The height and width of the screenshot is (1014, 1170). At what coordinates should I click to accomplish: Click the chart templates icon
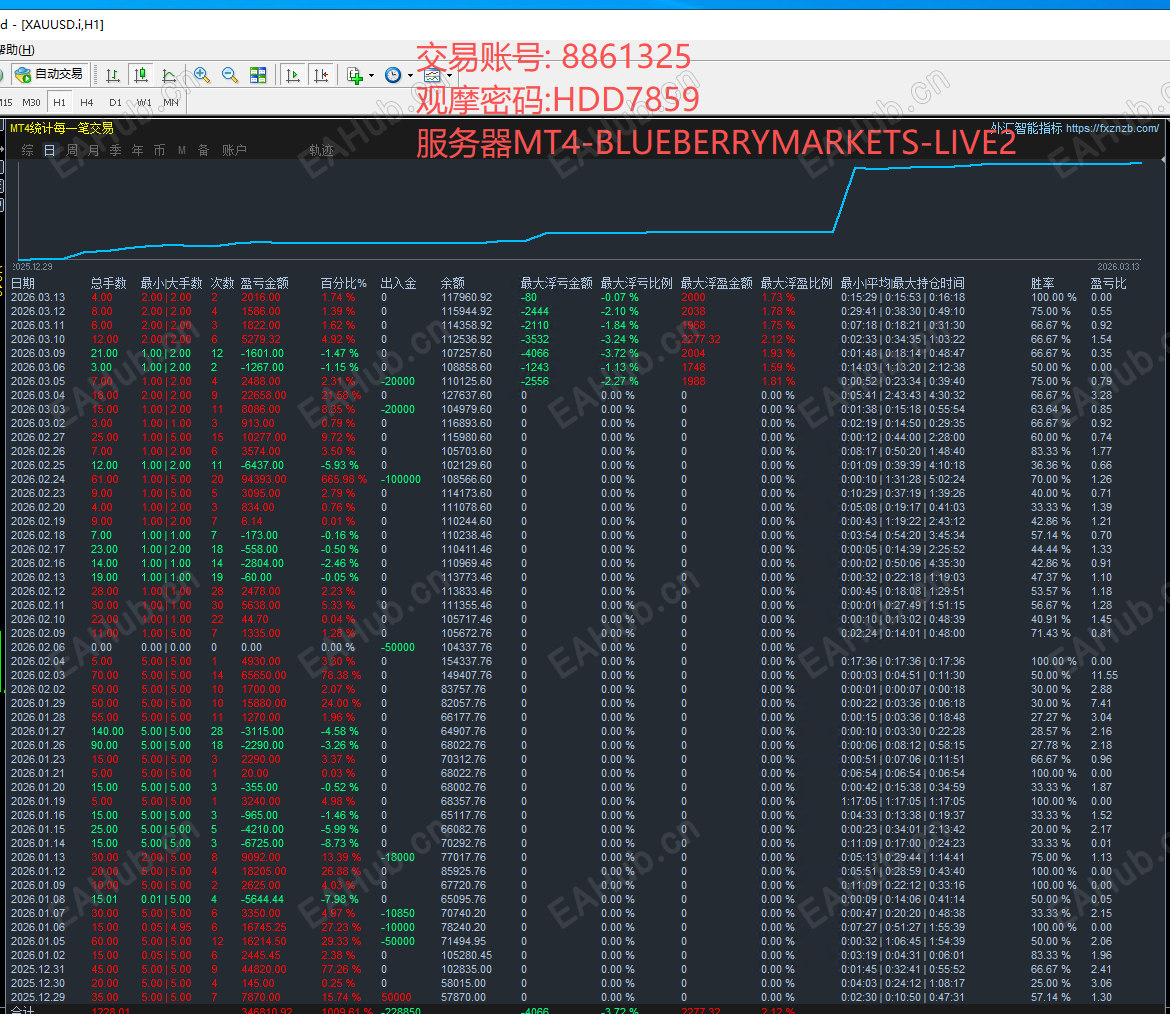click(x=432, y=75)
